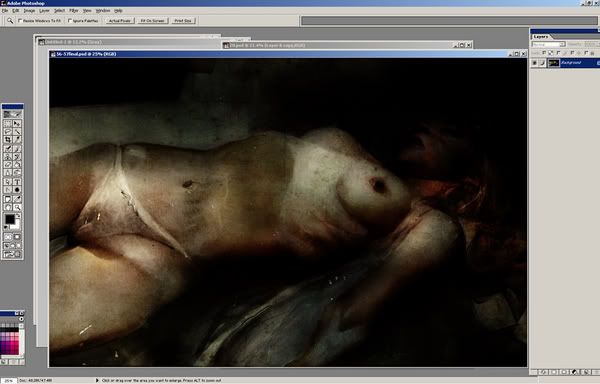Select the Path Selection arrow tool
This screenshot has height=384, width=600.
[x=8, y=182]
